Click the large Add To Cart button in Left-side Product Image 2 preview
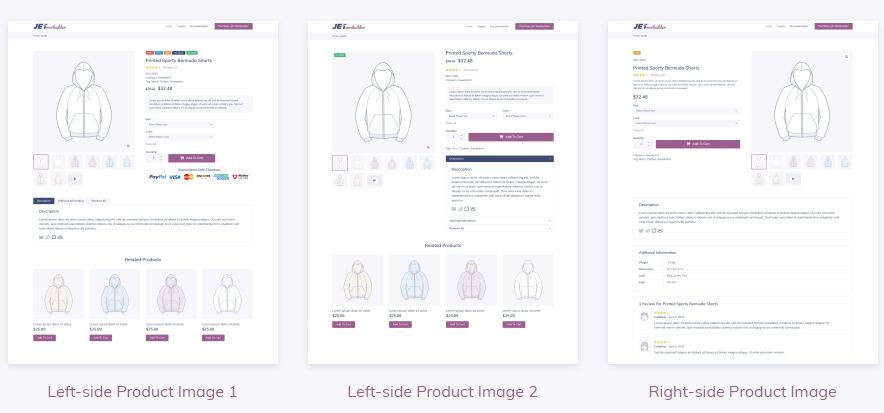The width and height of the screenshot is (884, 413). (511, 137)
